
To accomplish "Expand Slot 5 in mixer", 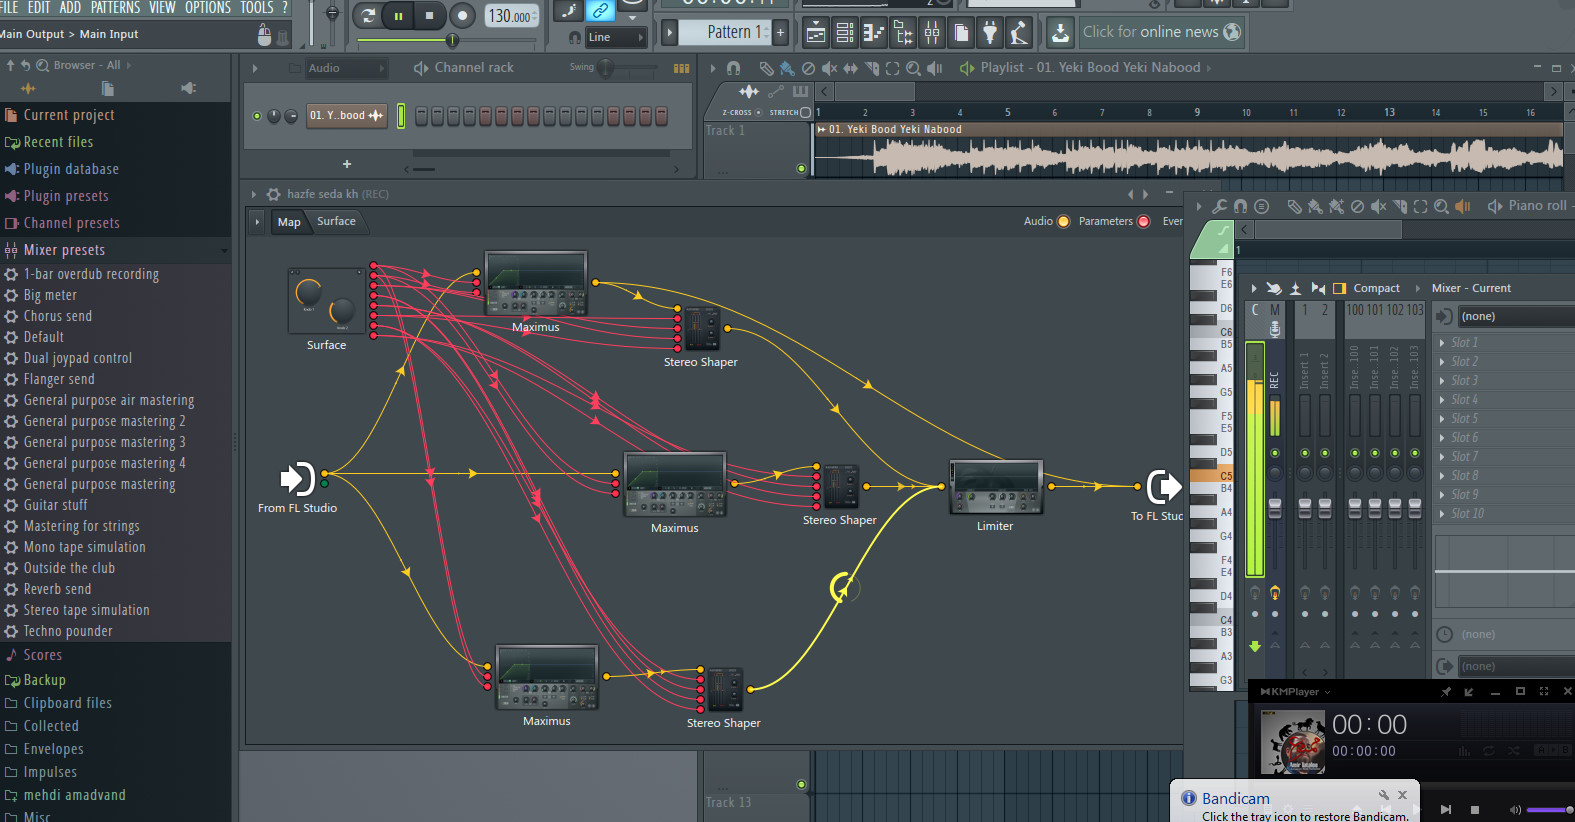I will pos(1442,419).
